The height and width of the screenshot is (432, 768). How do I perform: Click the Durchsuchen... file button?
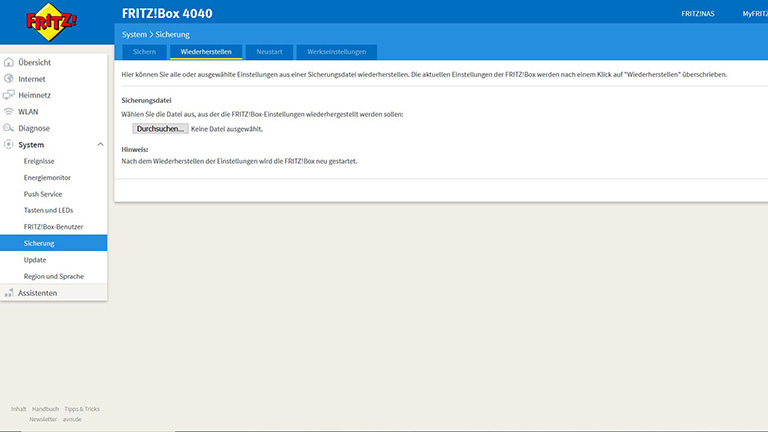[160, 128]
